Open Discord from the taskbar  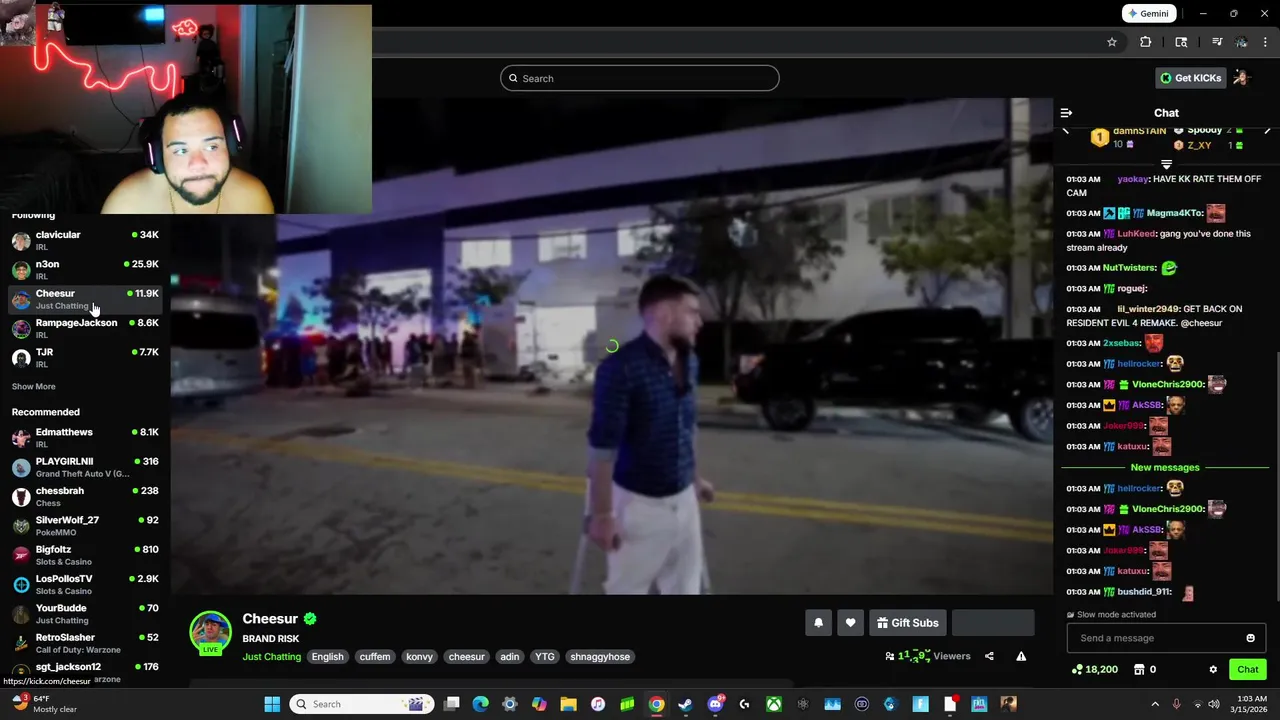(x=715, y=704)
